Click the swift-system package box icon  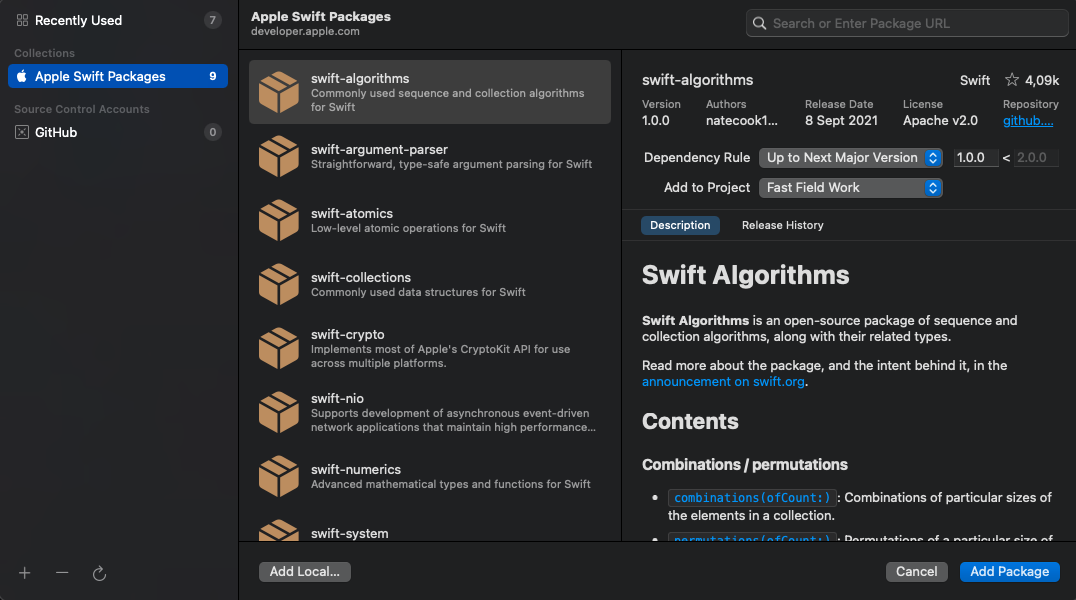click(x=279, y=531)
